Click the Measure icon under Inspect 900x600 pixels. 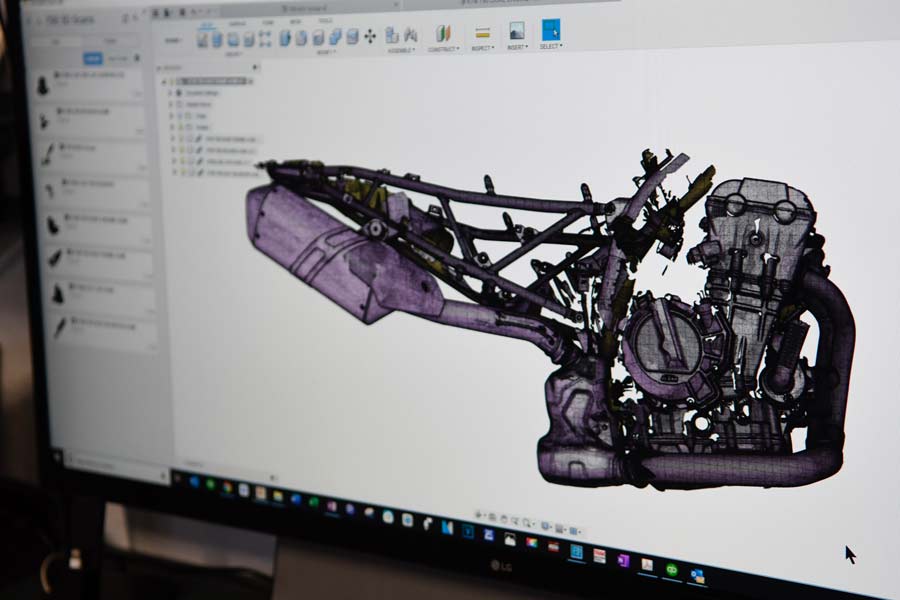coord(482,33)
